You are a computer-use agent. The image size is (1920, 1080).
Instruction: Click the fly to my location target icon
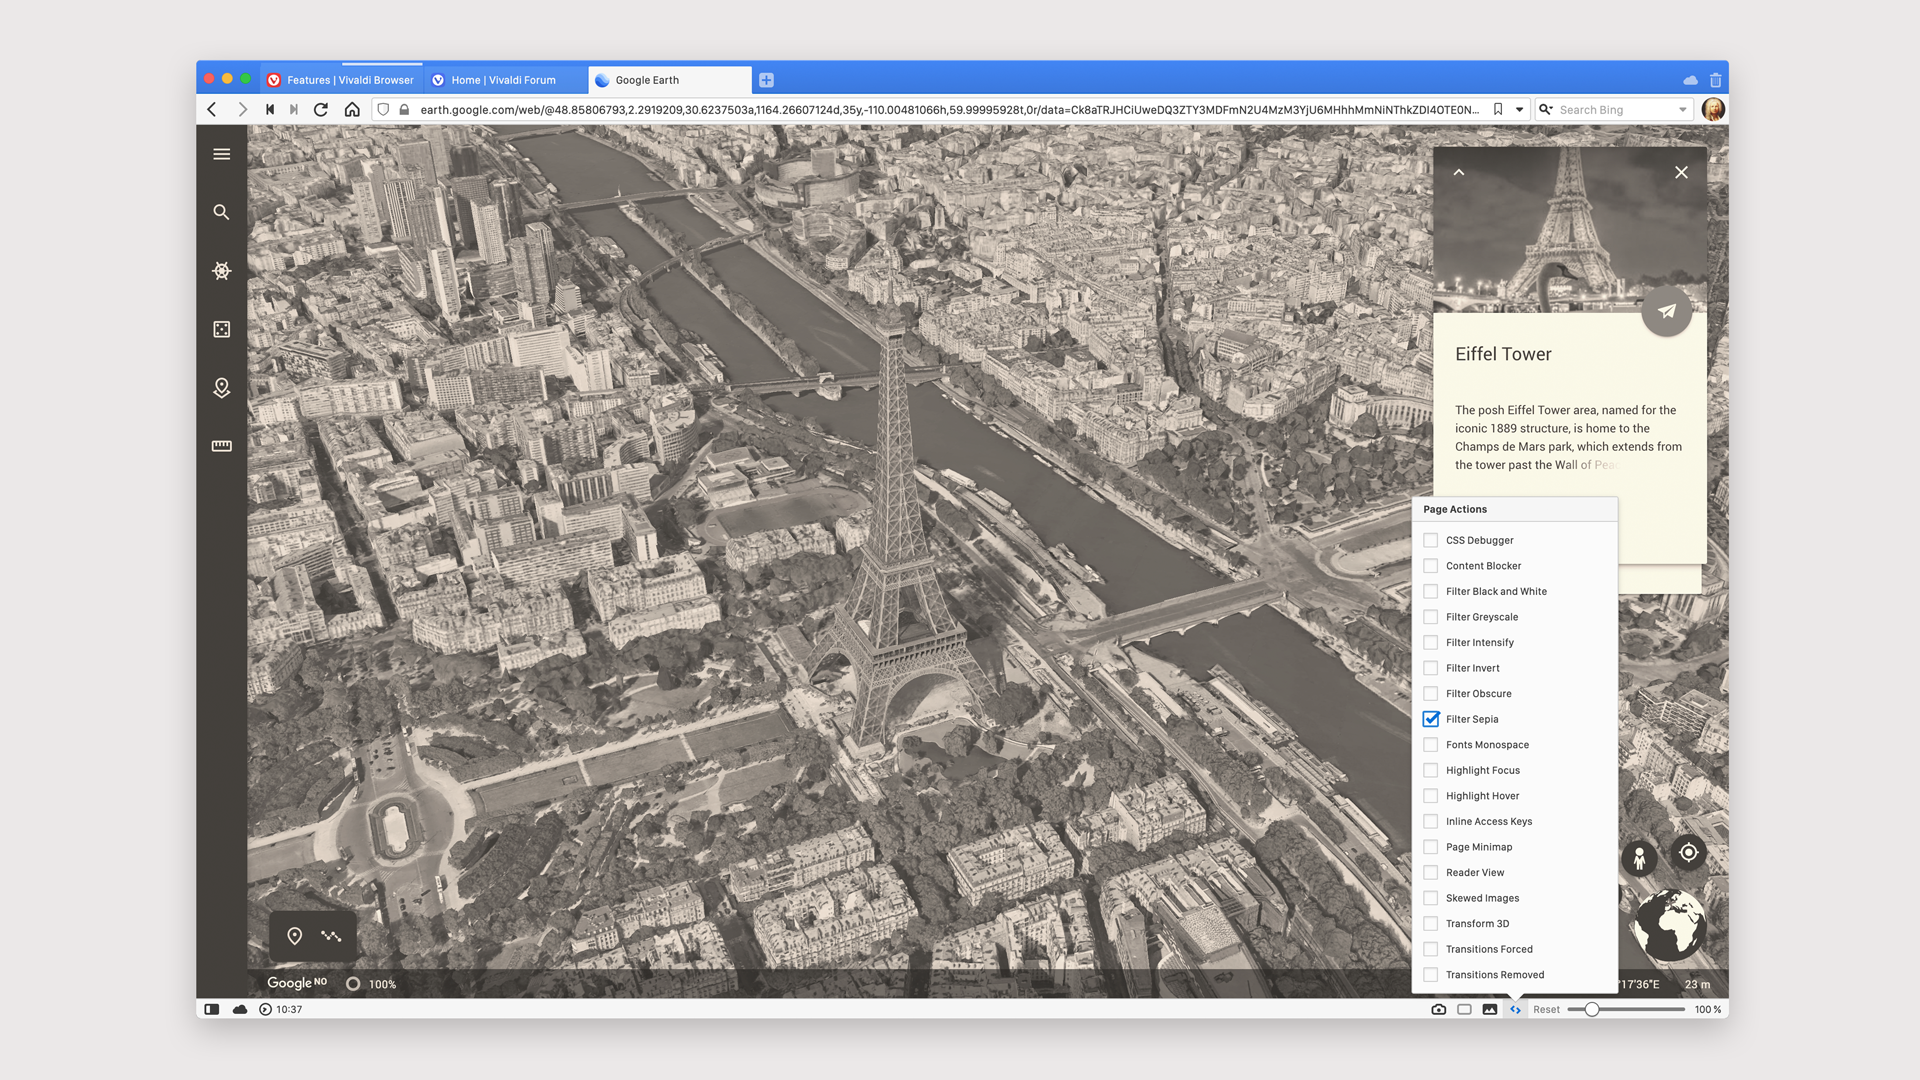point(1688,852)
